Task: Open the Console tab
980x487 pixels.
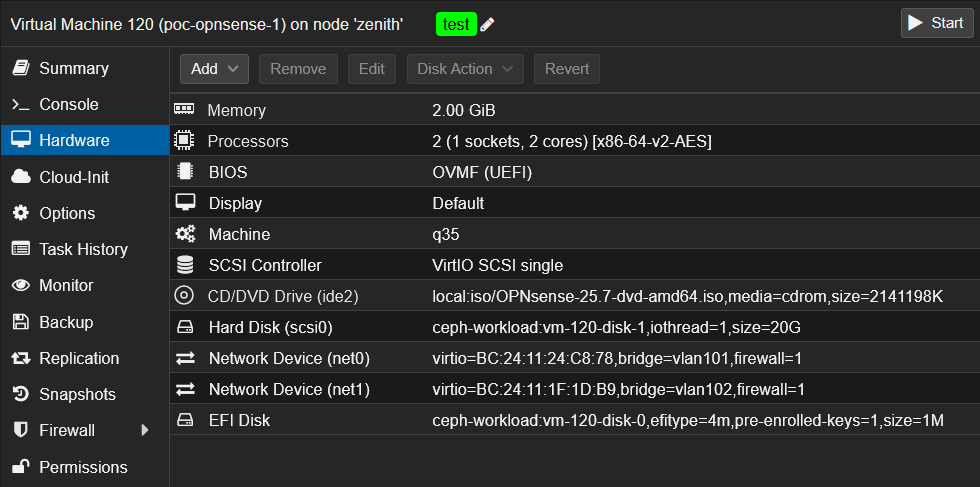Action: tap(68, 105)
